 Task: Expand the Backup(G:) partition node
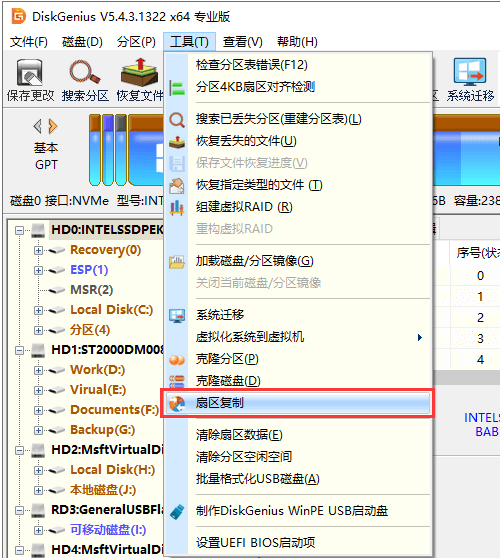point(38,430)
